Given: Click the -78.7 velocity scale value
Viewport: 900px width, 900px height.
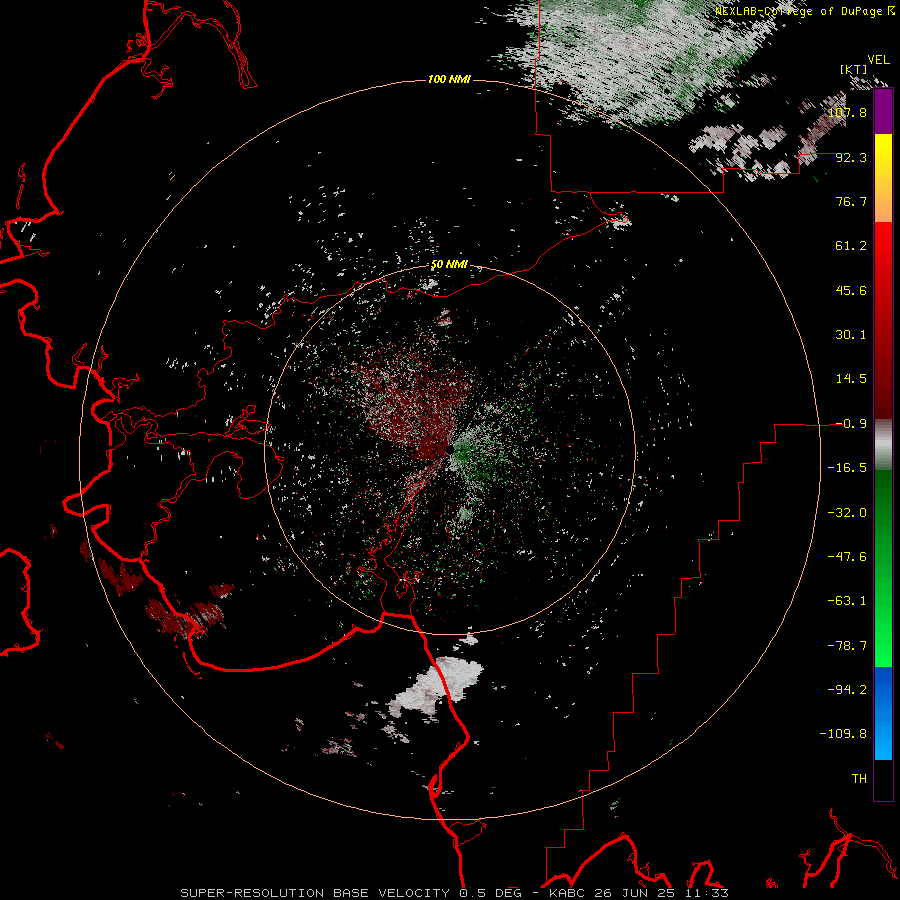Looking at the screenshot, I should point(847,646).
